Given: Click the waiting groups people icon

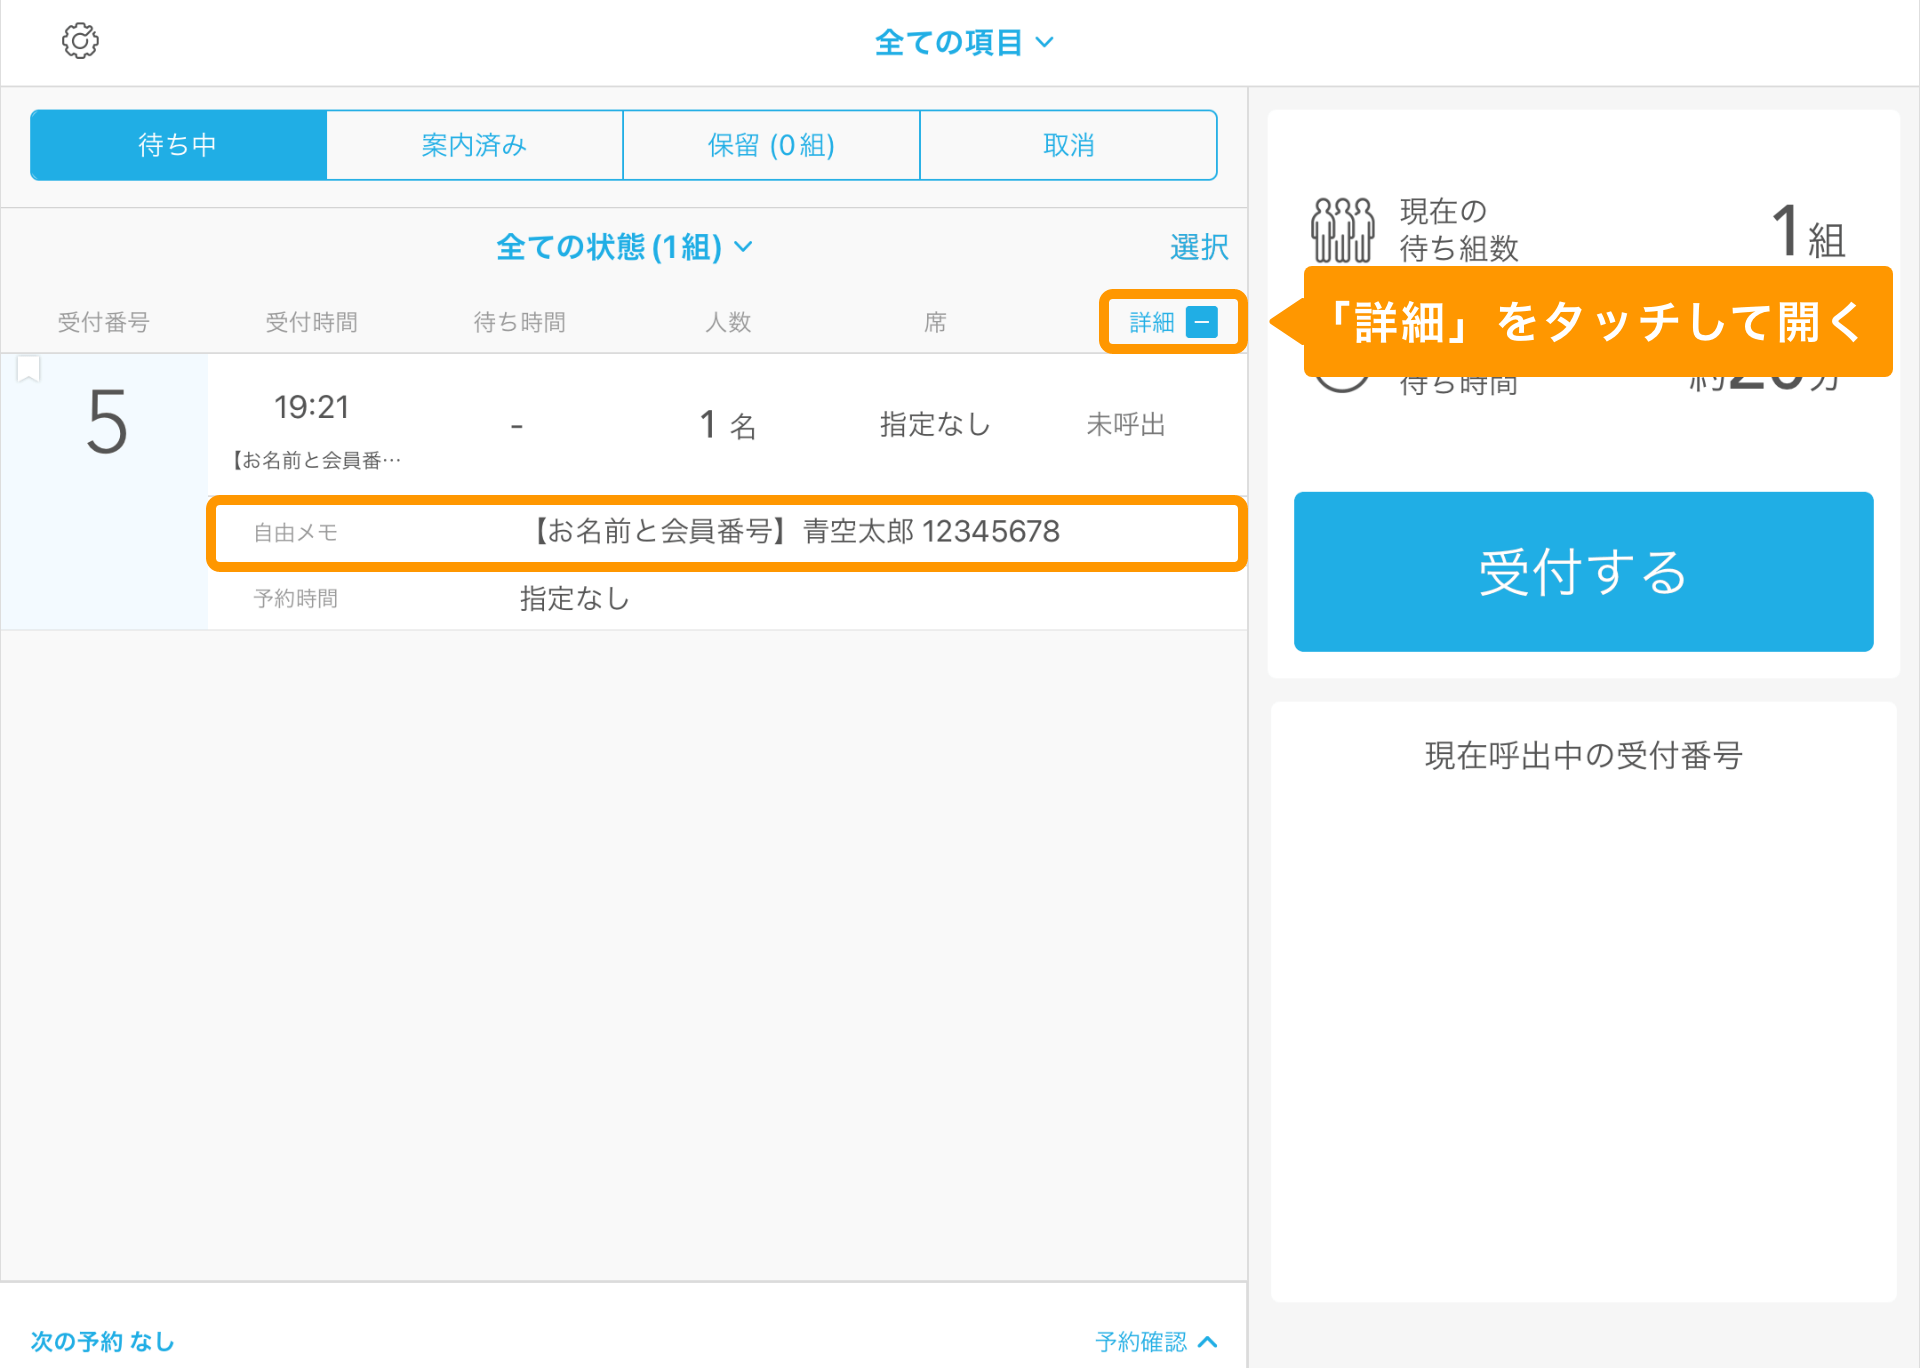Looking at the screenshot, I should 1342,230.
